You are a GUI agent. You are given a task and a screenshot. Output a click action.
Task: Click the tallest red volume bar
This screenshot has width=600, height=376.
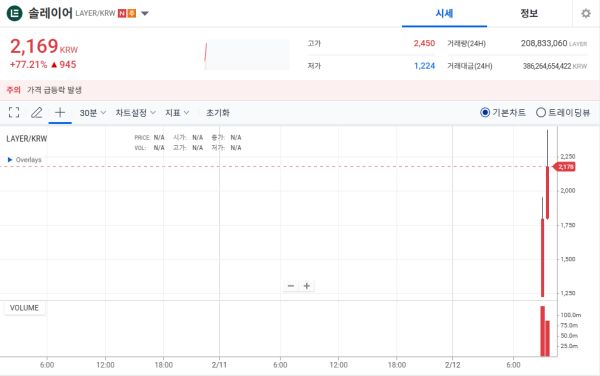pyautogui.click(x=542, y=331)
